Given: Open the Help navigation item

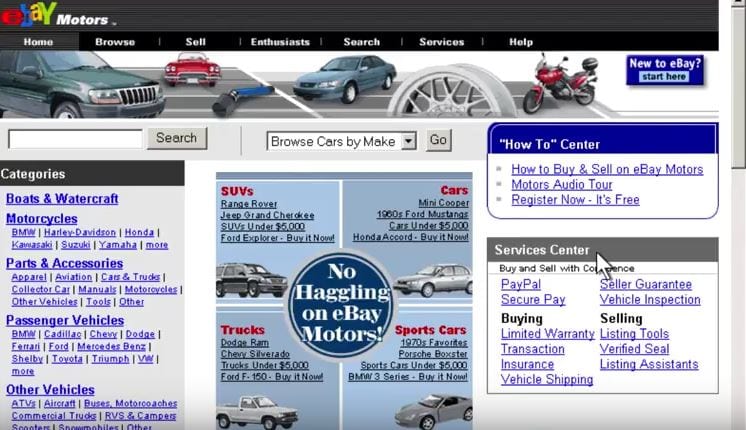Looking at the screenshot, I should pos(521,42).
